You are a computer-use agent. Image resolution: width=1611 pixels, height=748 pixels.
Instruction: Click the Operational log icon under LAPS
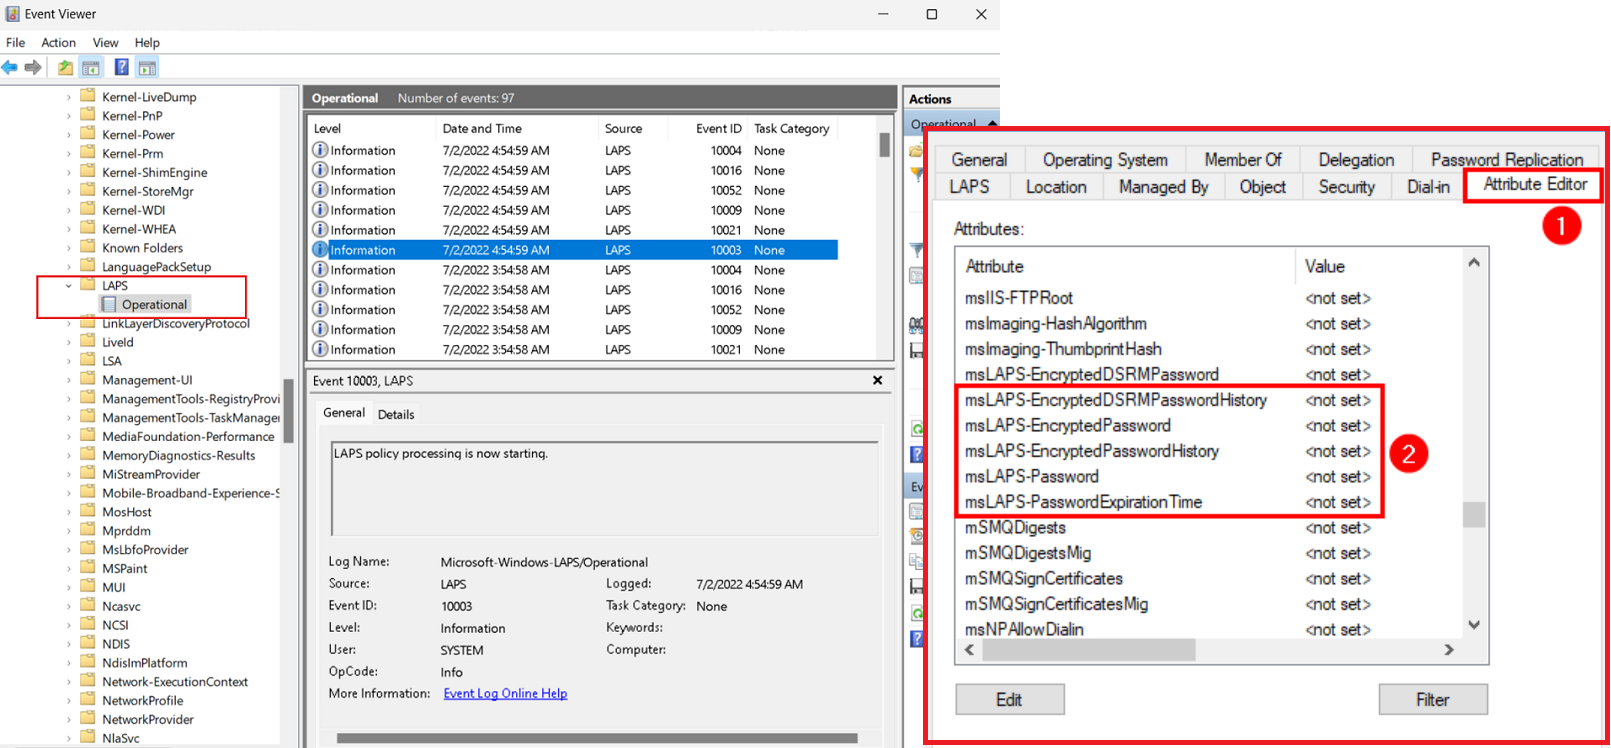(x=109, y=304)
